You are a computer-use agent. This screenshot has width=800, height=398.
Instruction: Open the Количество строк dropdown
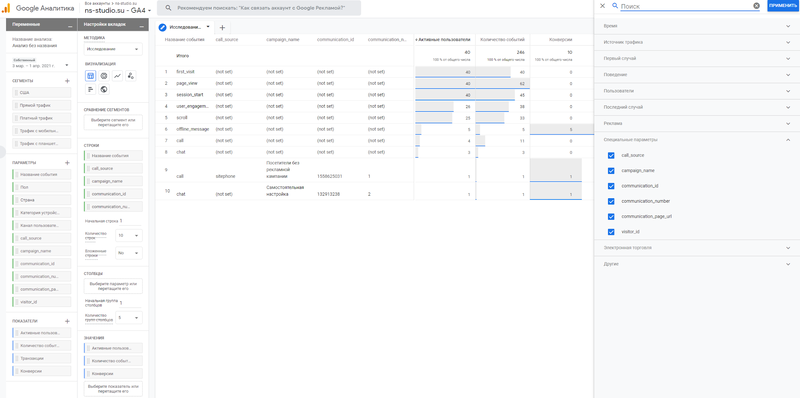pos(129,236)
